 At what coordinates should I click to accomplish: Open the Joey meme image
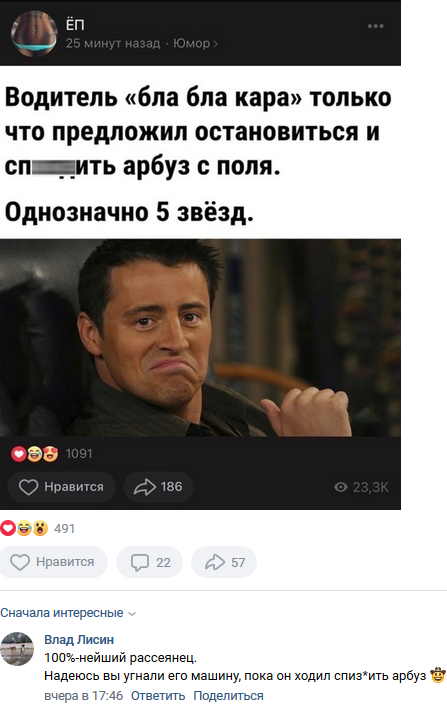coord(200,338)
